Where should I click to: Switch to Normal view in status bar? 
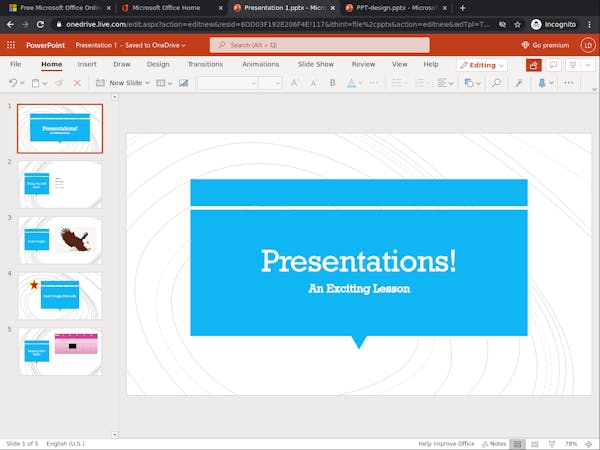click(x=517, y=444)
